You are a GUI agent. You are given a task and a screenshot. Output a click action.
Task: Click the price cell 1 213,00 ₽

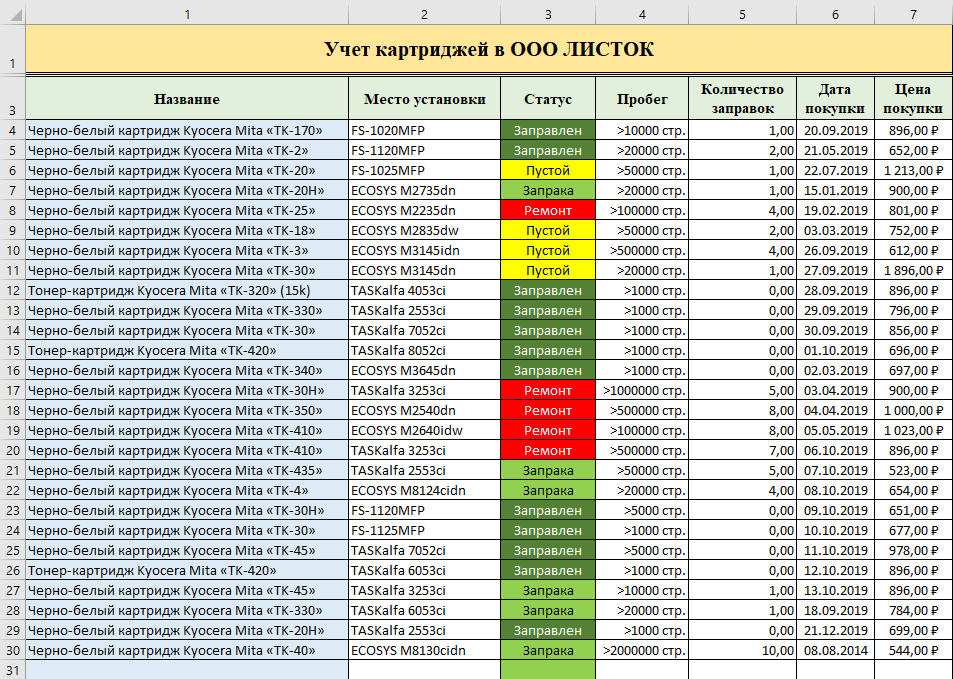(x=912, y=170)
